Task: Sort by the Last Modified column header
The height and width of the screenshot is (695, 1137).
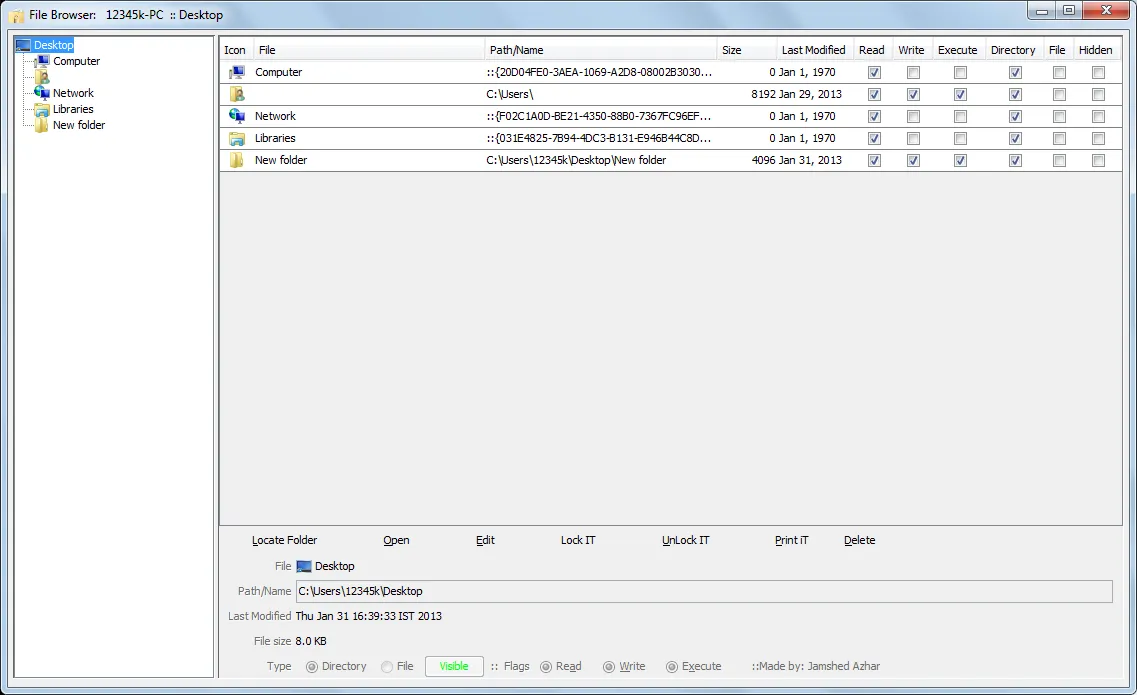Action: (x=814, y=50)
